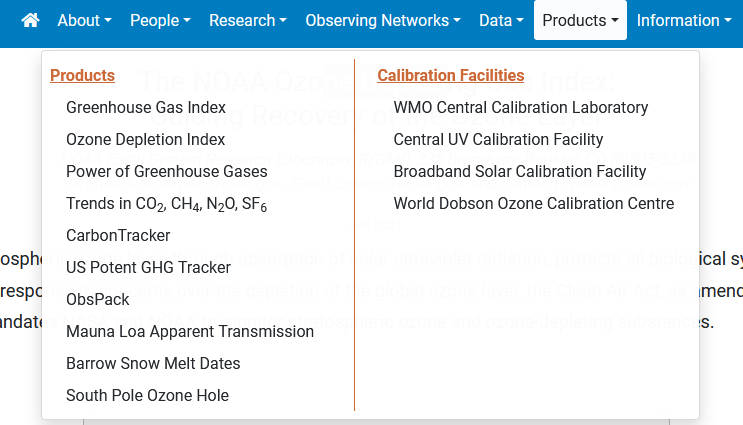Viewport: 743px width, 425px height.
Task: Open the People dropdown menu
Action: 160,20
